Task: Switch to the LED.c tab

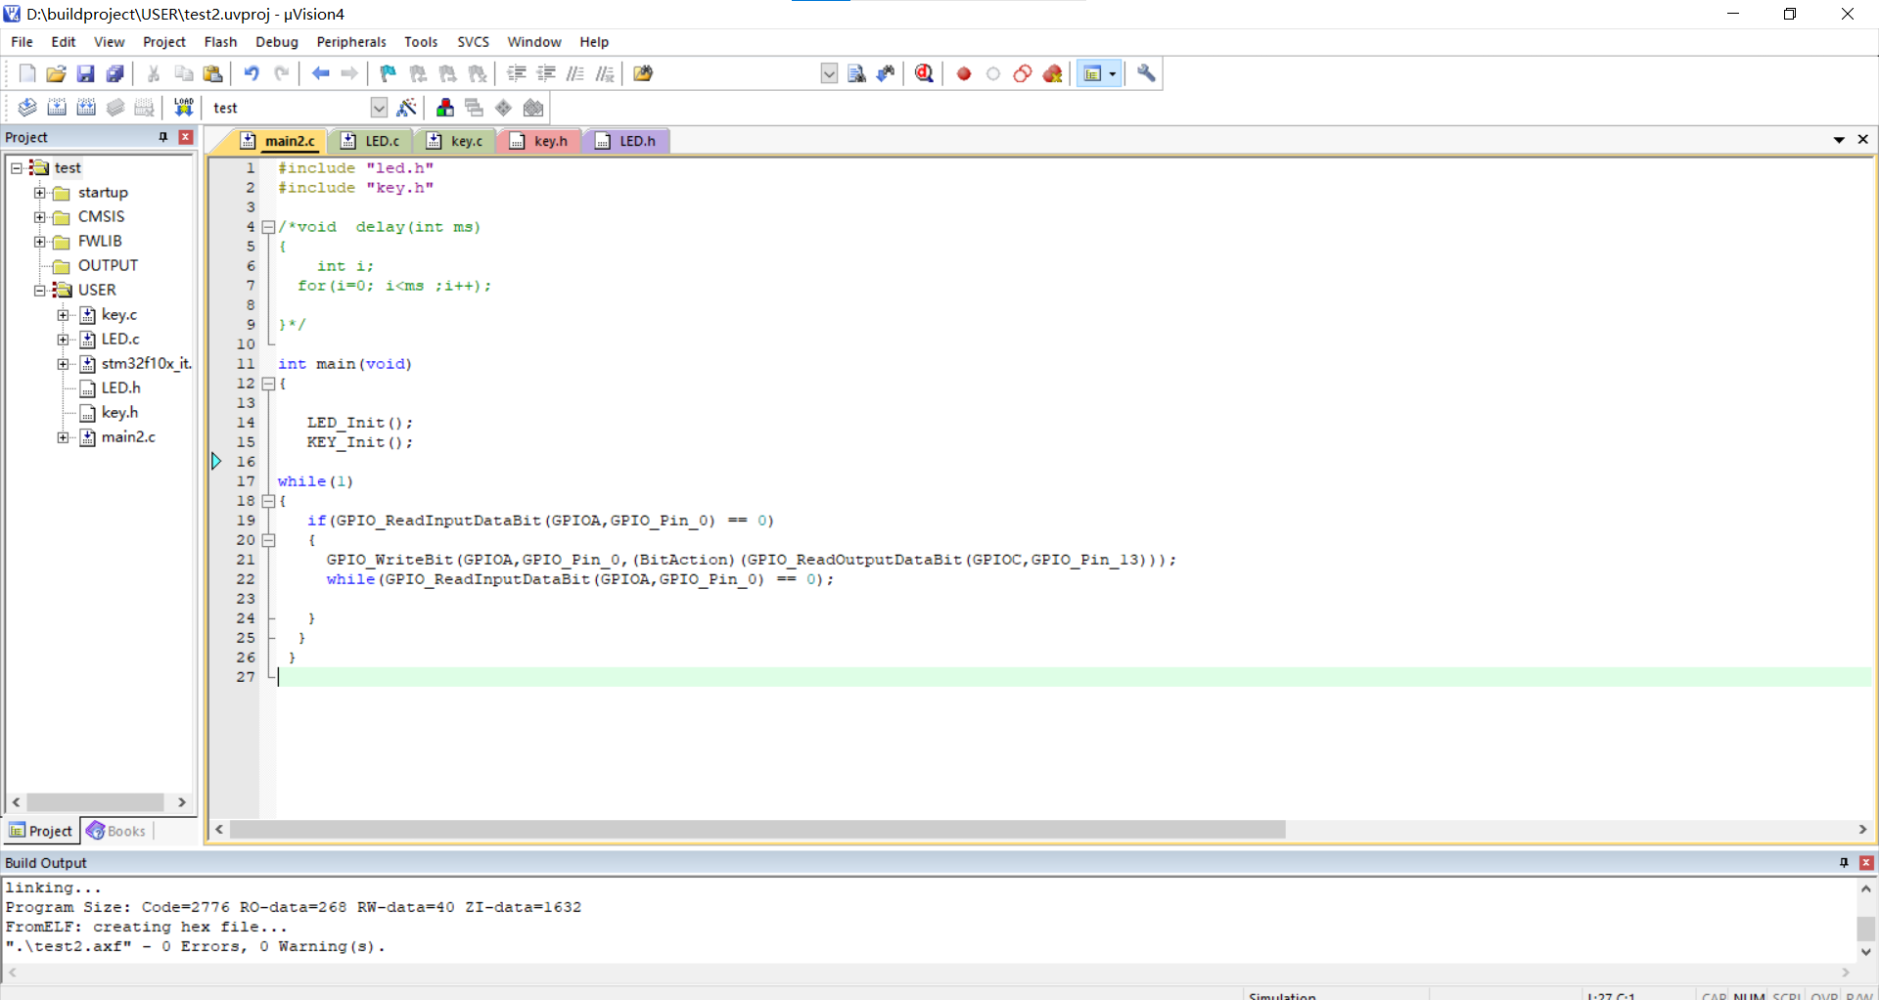Action: pos(372,141)
